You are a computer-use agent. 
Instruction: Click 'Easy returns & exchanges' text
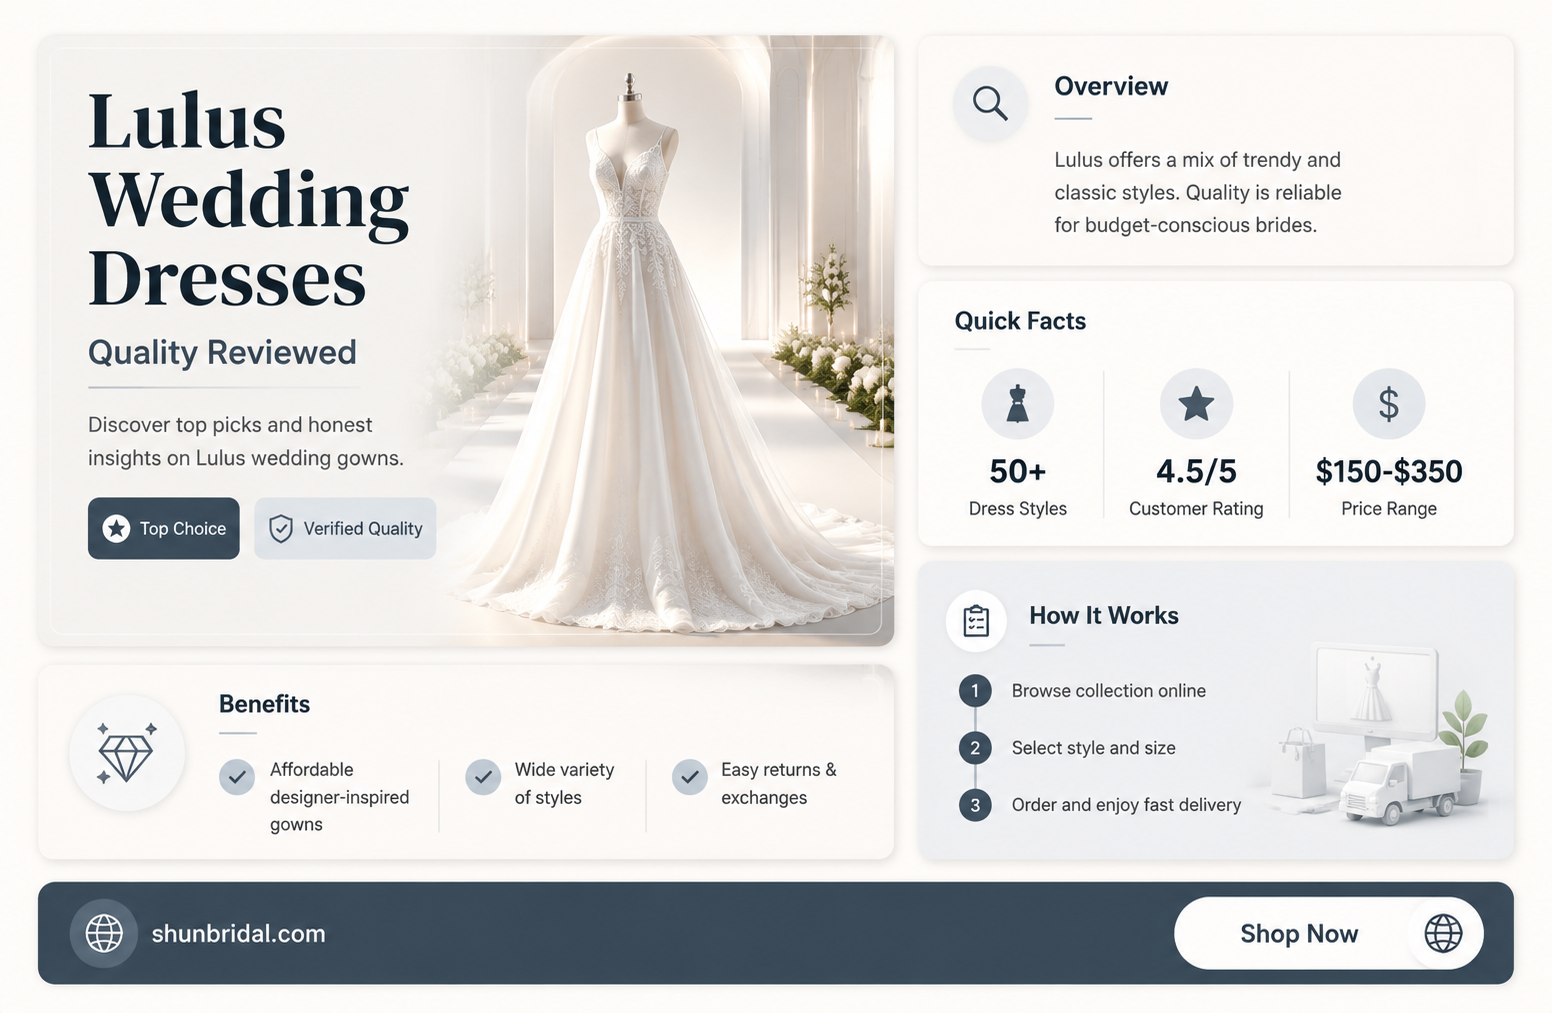[x=778, y=783]
